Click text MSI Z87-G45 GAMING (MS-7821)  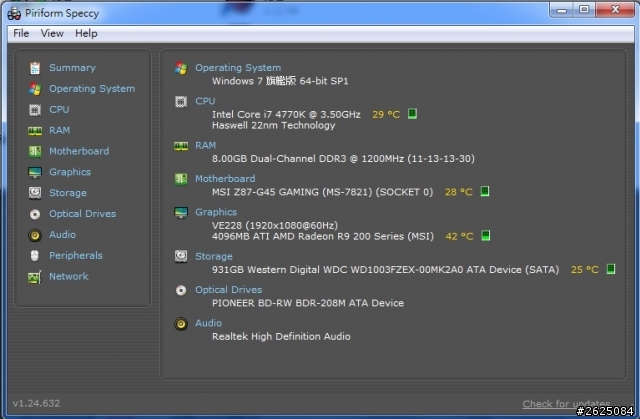tap(292, 192)
